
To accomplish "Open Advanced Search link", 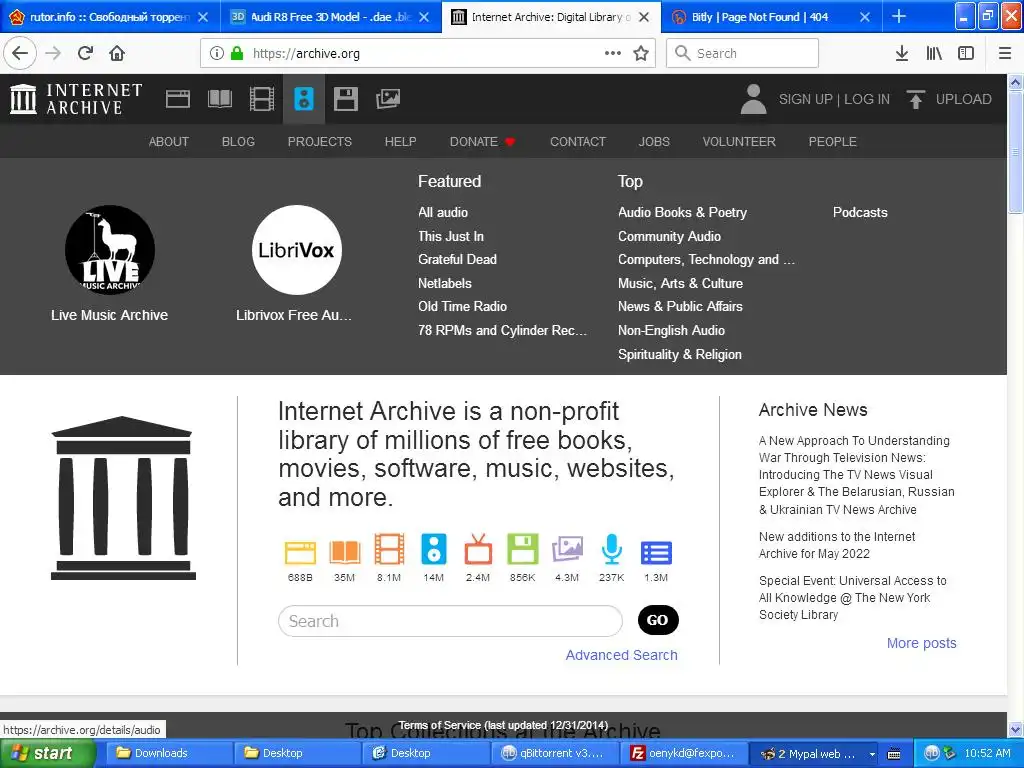I will 622,655.
